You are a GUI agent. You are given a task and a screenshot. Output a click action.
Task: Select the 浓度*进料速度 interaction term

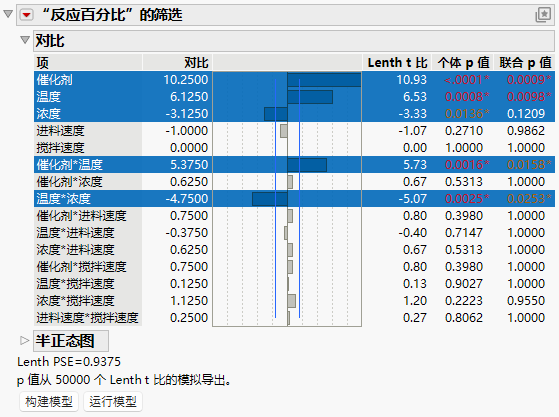(75, 249)
